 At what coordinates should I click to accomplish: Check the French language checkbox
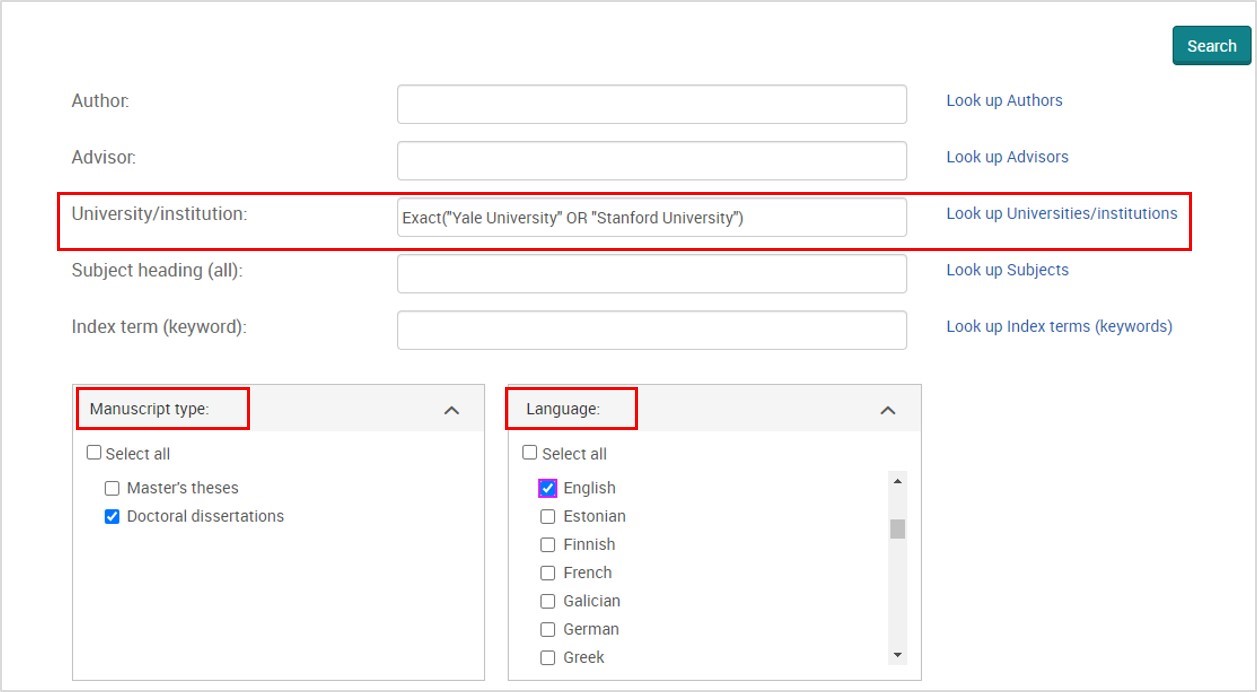(548, 573)
